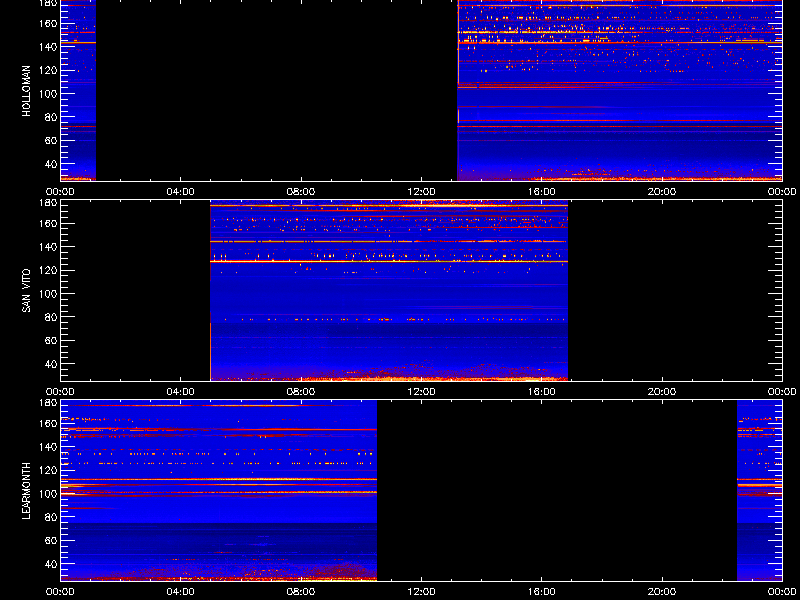Click the 40 frequency label on Holloman axis
800x600 pixels.
[52, 164]
